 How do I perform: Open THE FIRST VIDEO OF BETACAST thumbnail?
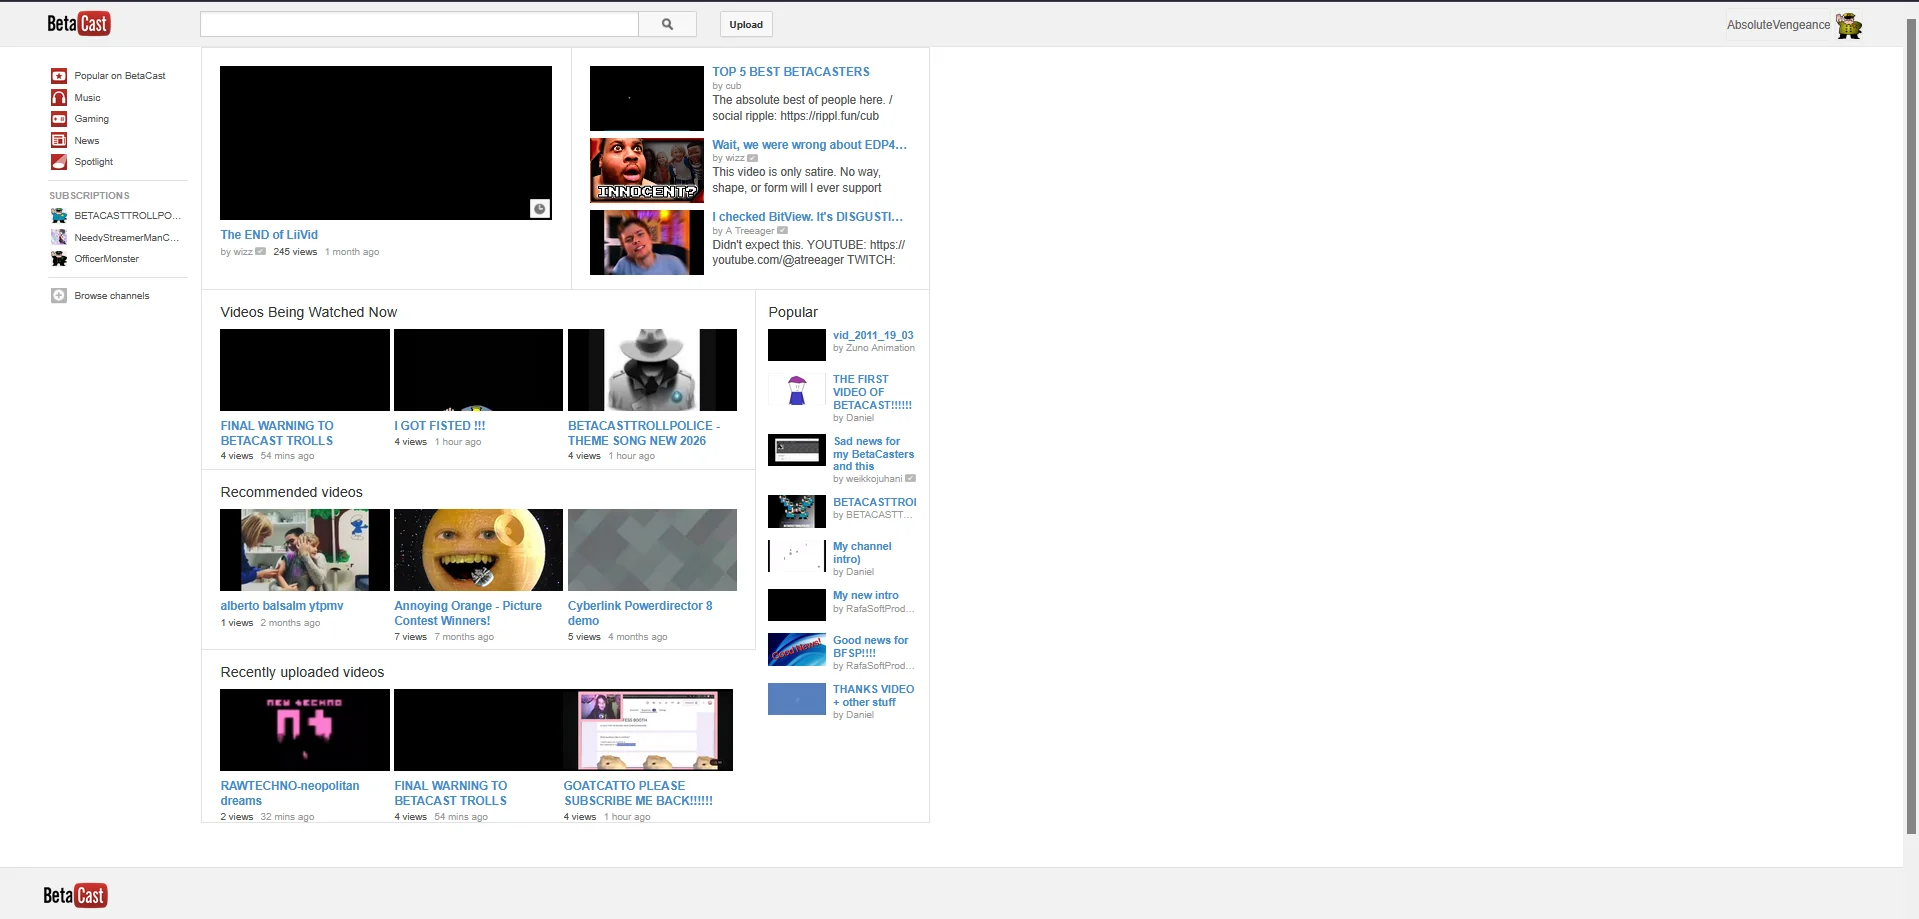(x=797, y=390)
